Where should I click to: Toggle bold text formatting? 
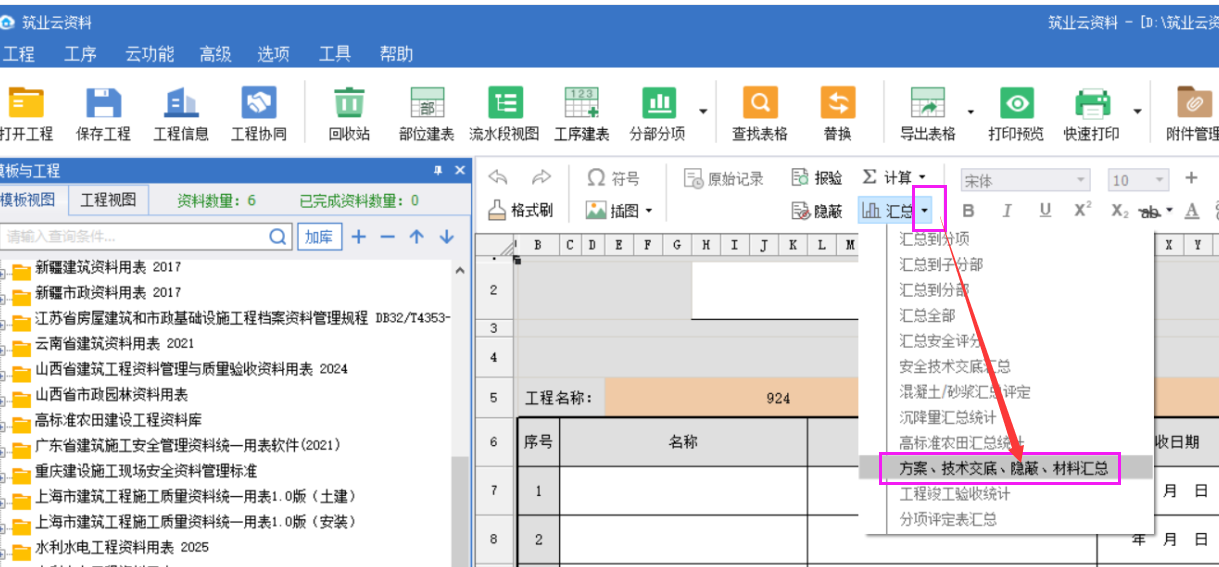click(968, 211)
